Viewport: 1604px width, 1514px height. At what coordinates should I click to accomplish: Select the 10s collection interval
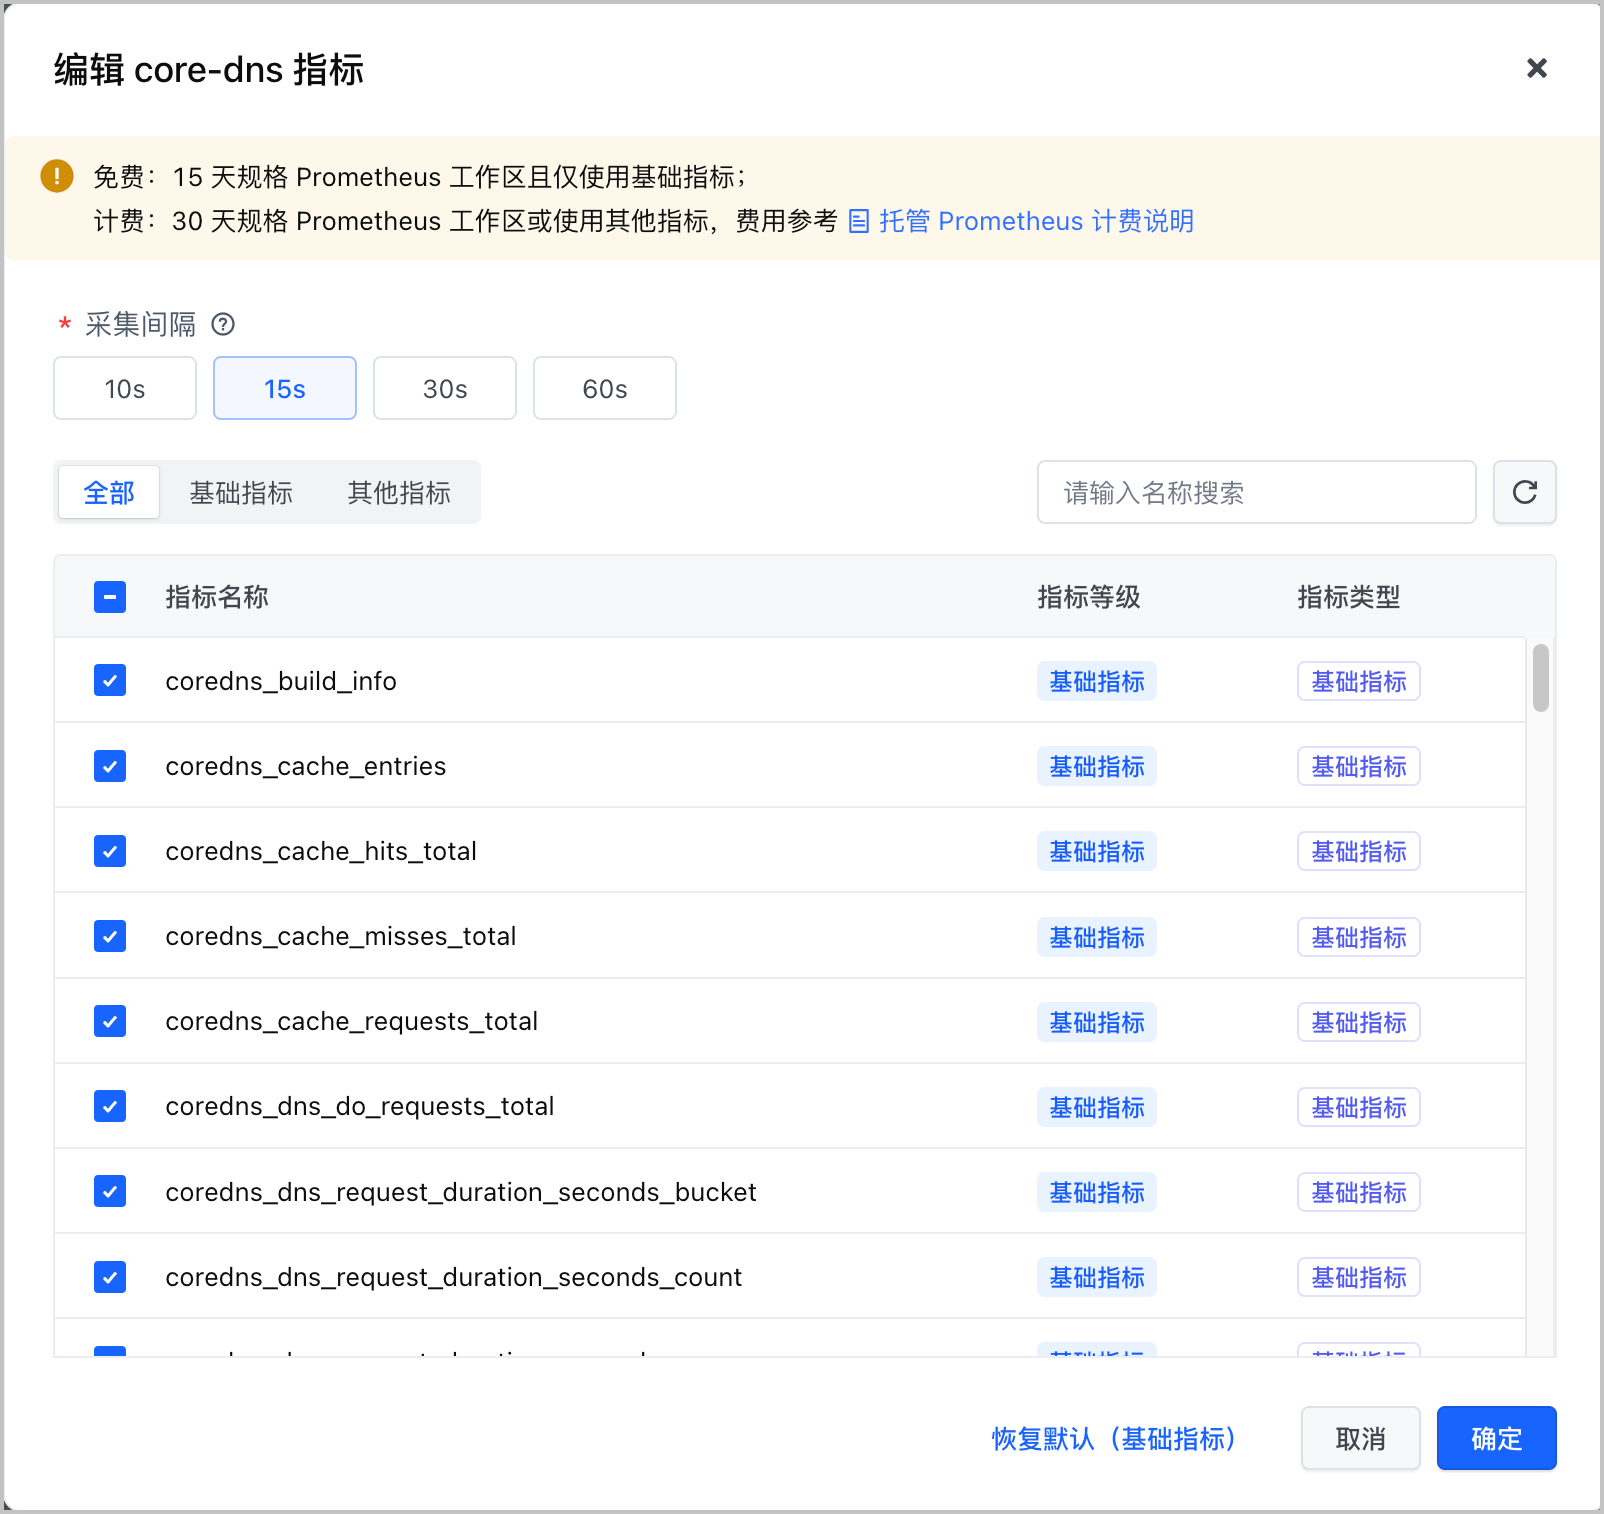(125, 388)
